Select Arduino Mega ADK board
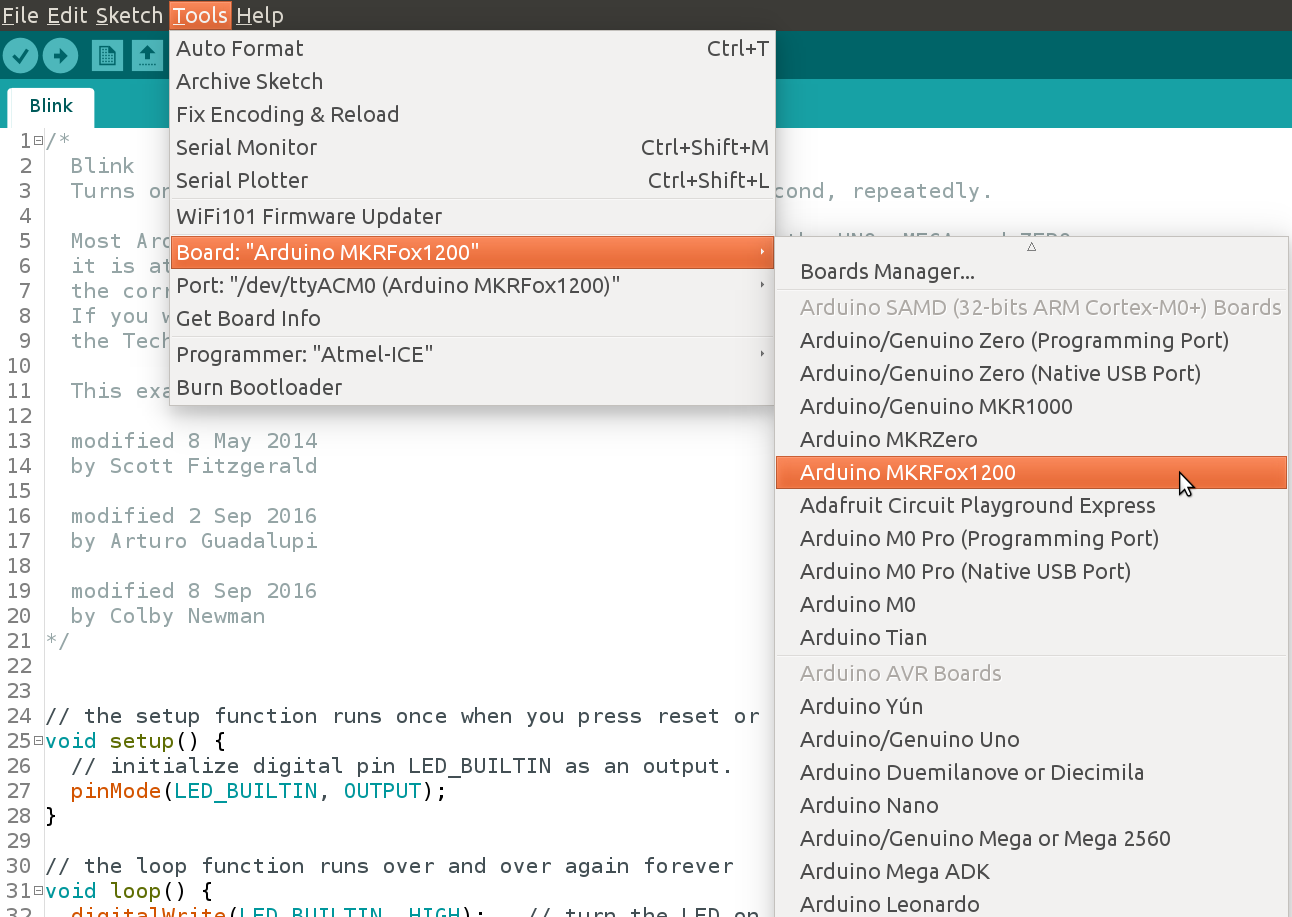1292x917 pixels. pyautogui.click(x=1031, y=871)
